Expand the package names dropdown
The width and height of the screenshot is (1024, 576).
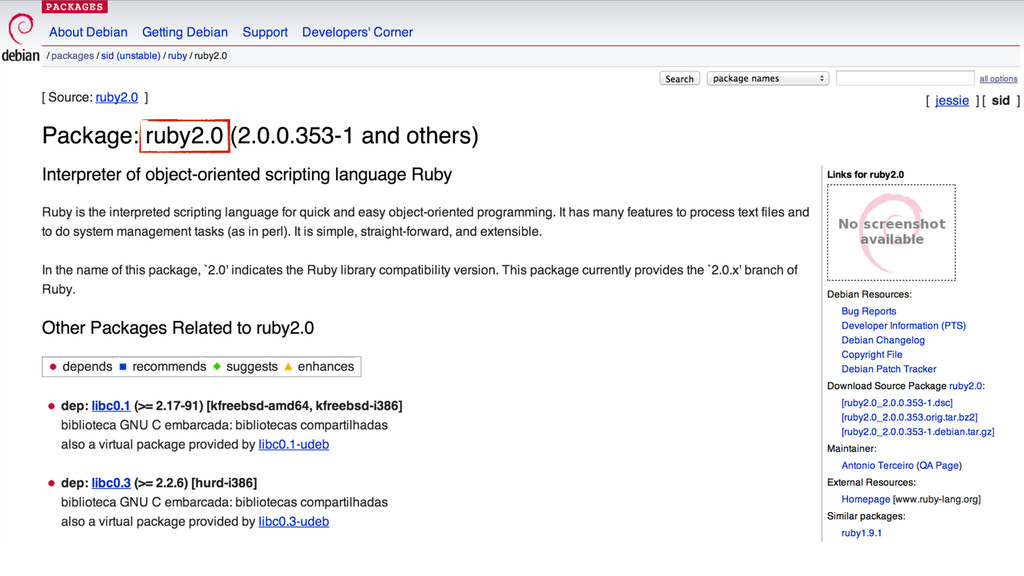pyautogui.click(x=768, y=78)
